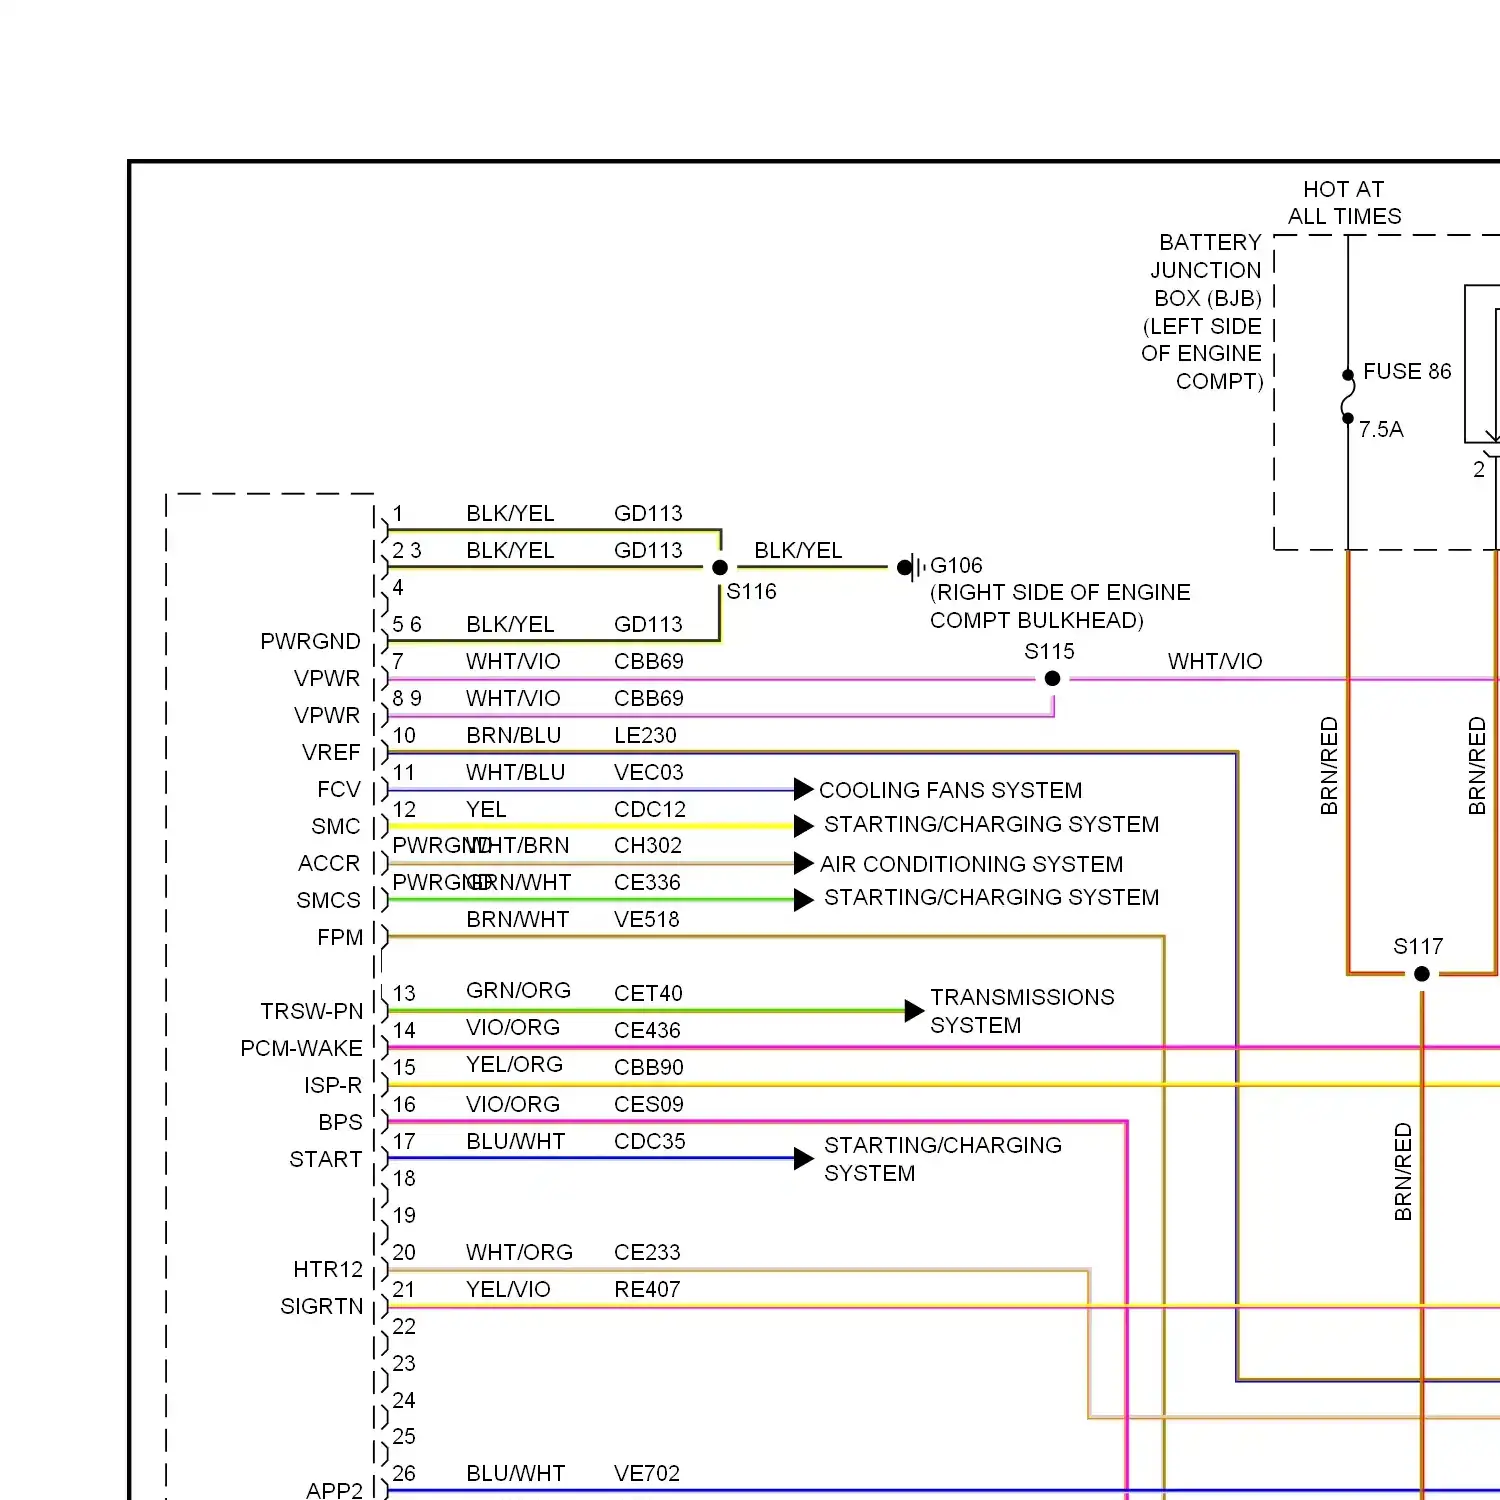Click the START pin label
Image resolution: width=1500 pixels, height=1500 pixels.
pyautogui.click(x=325, y=1159)
